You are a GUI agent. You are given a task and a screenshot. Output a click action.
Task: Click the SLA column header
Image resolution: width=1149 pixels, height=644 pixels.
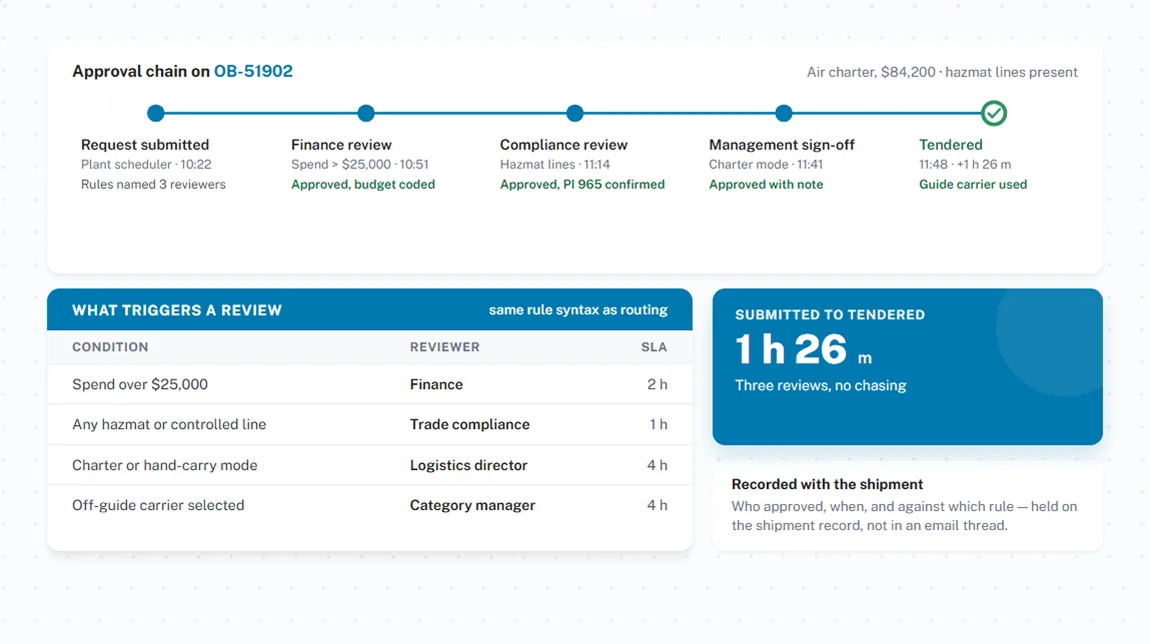[654, 347]
